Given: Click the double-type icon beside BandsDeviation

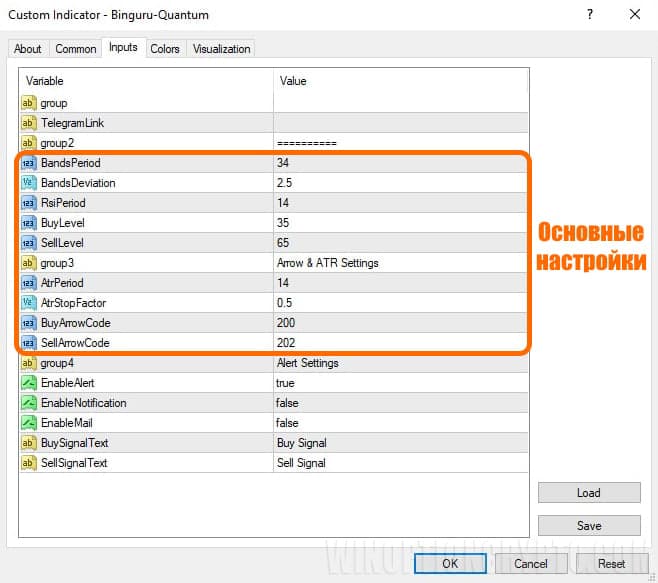Looking at the screenshot, I should (x=28, y=183).
